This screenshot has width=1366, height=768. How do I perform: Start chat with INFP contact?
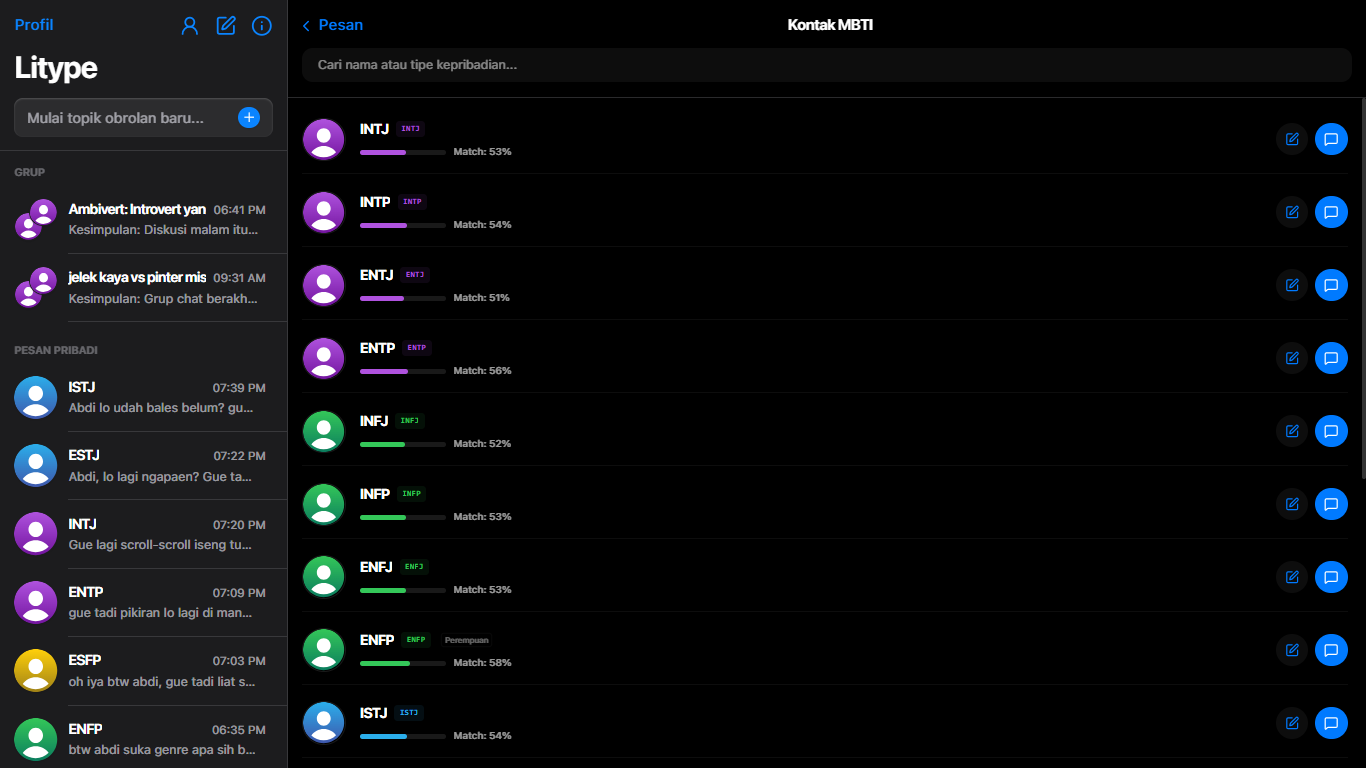coord(1331,504)
